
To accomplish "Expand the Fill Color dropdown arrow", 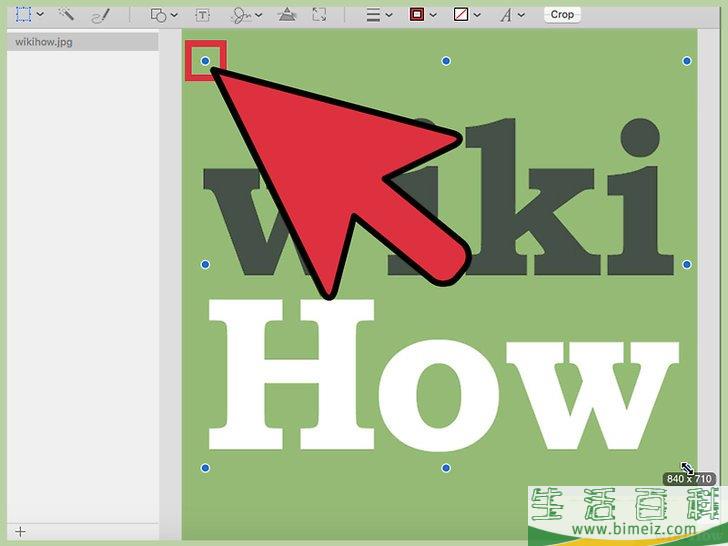I will pyautogui.click(x=477, y=15).
